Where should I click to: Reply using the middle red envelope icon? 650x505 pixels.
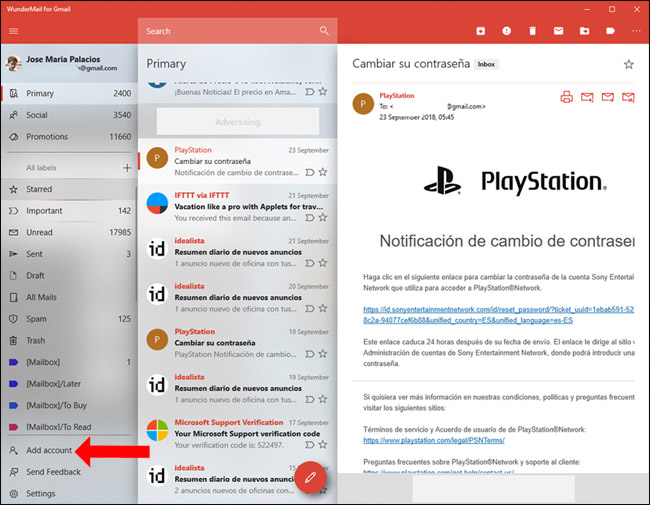[x=608, y=97]
